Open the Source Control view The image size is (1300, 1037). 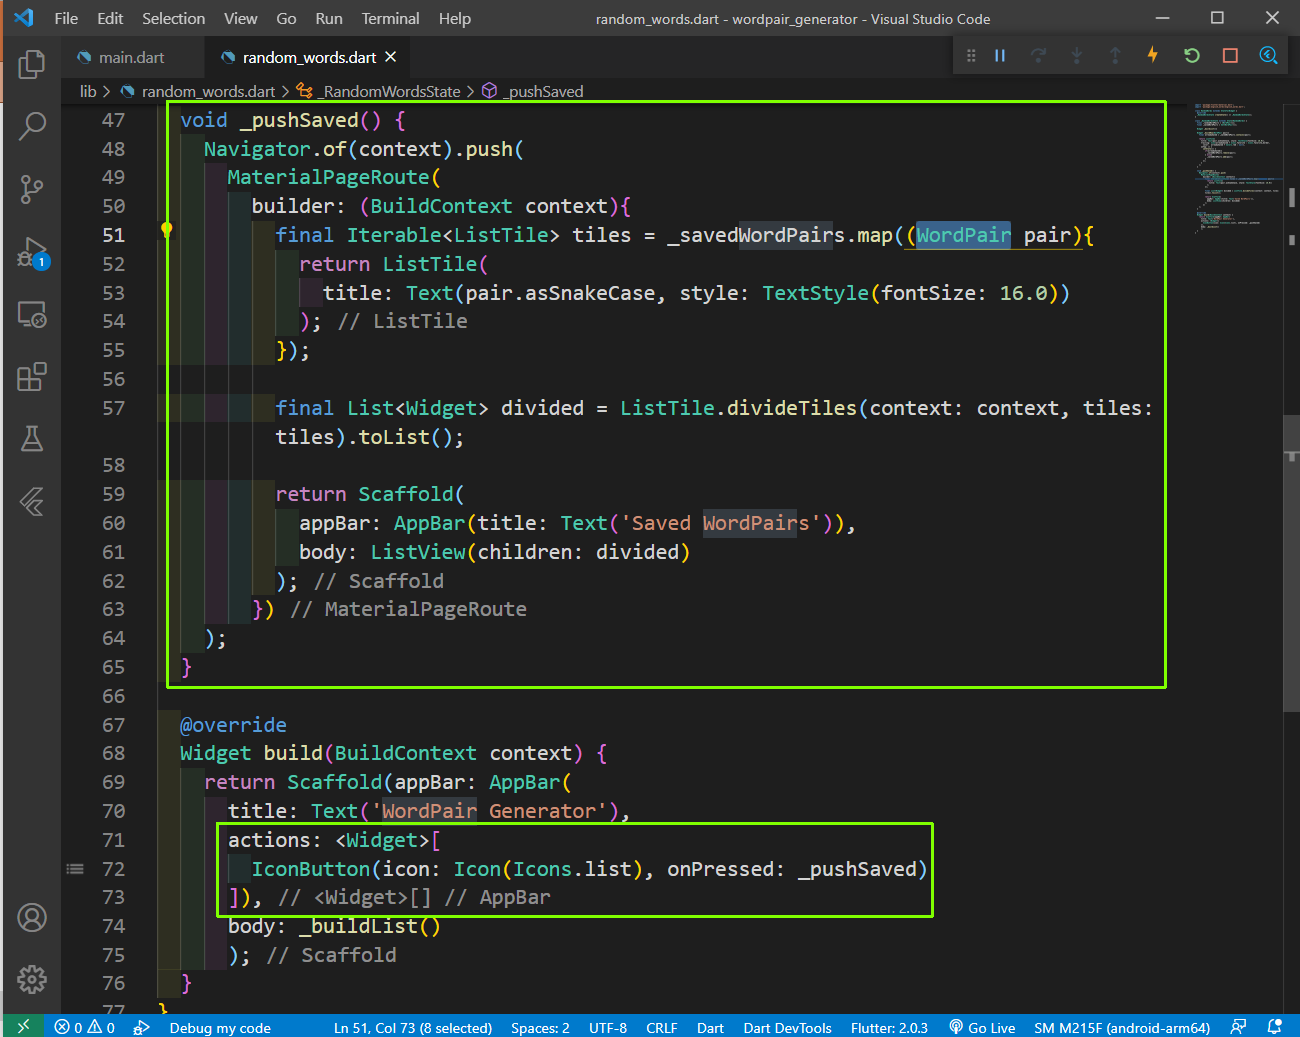coord(32,189)
